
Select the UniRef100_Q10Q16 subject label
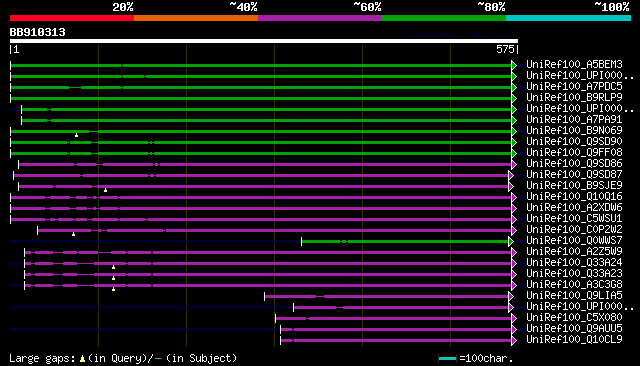[574, 197]
